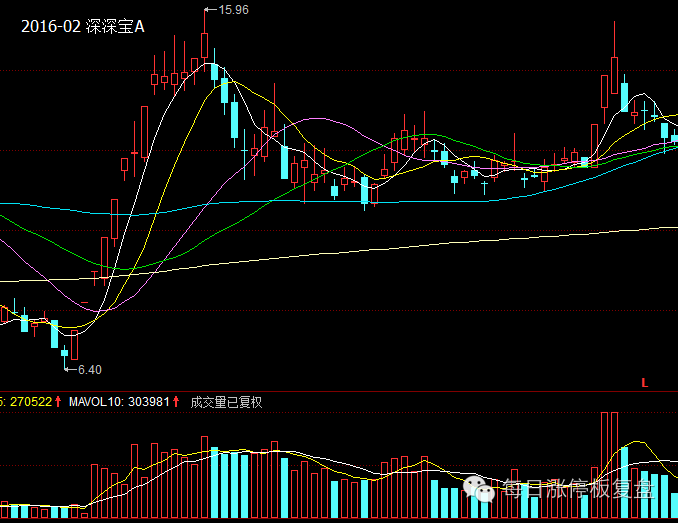This screenshot has height=523, width=678.
Task: Click the 6.40 low price label
Action: (x=90, y=370)
